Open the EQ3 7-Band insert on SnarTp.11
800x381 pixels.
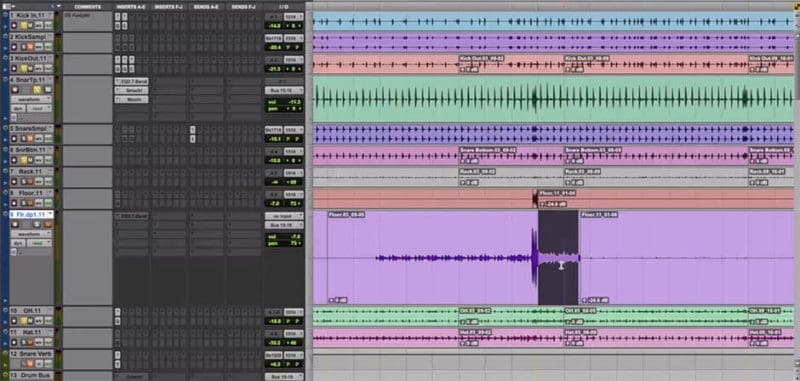131,81
